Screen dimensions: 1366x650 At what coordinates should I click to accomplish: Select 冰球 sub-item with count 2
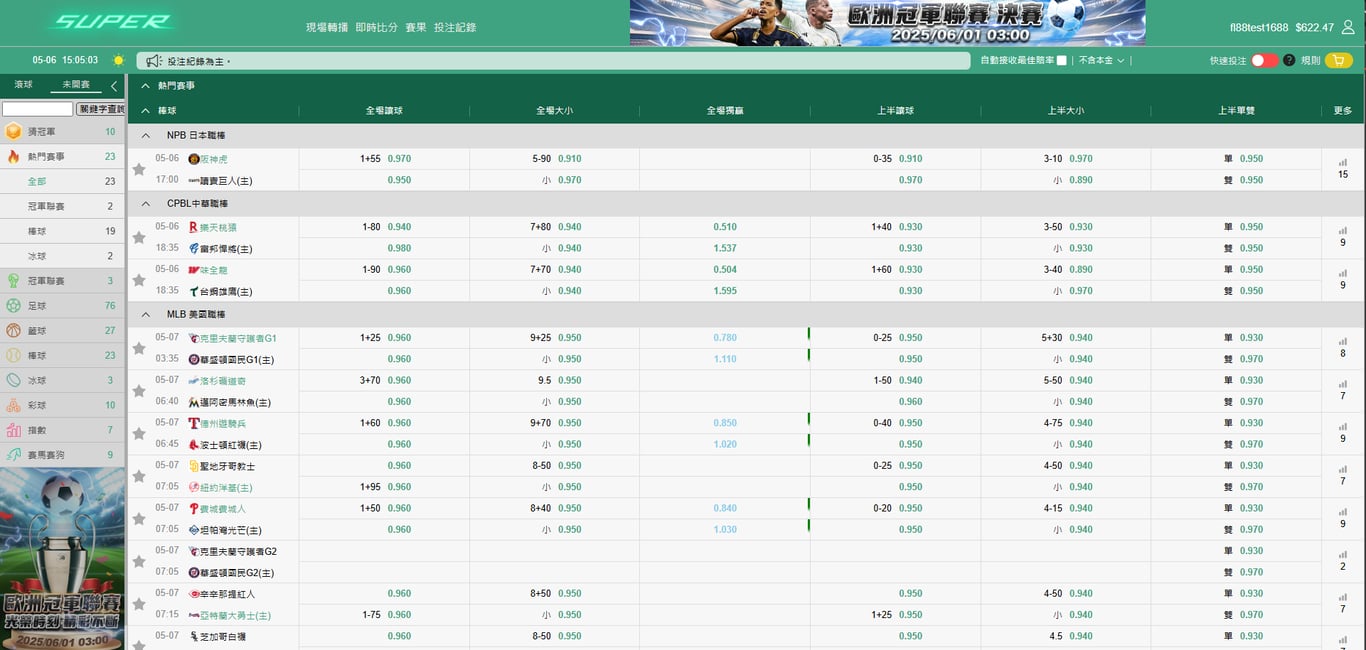(x=63, y=256)
